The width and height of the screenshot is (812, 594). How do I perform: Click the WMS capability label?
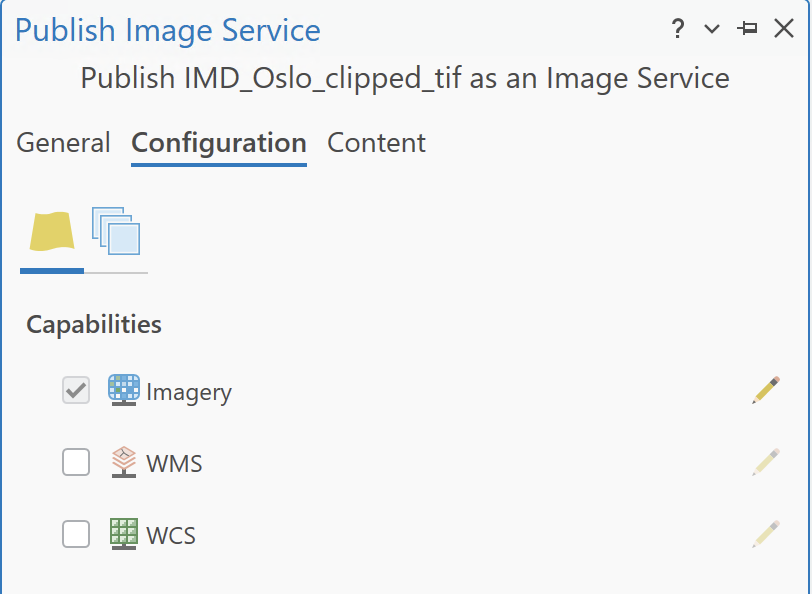(174, 463)
